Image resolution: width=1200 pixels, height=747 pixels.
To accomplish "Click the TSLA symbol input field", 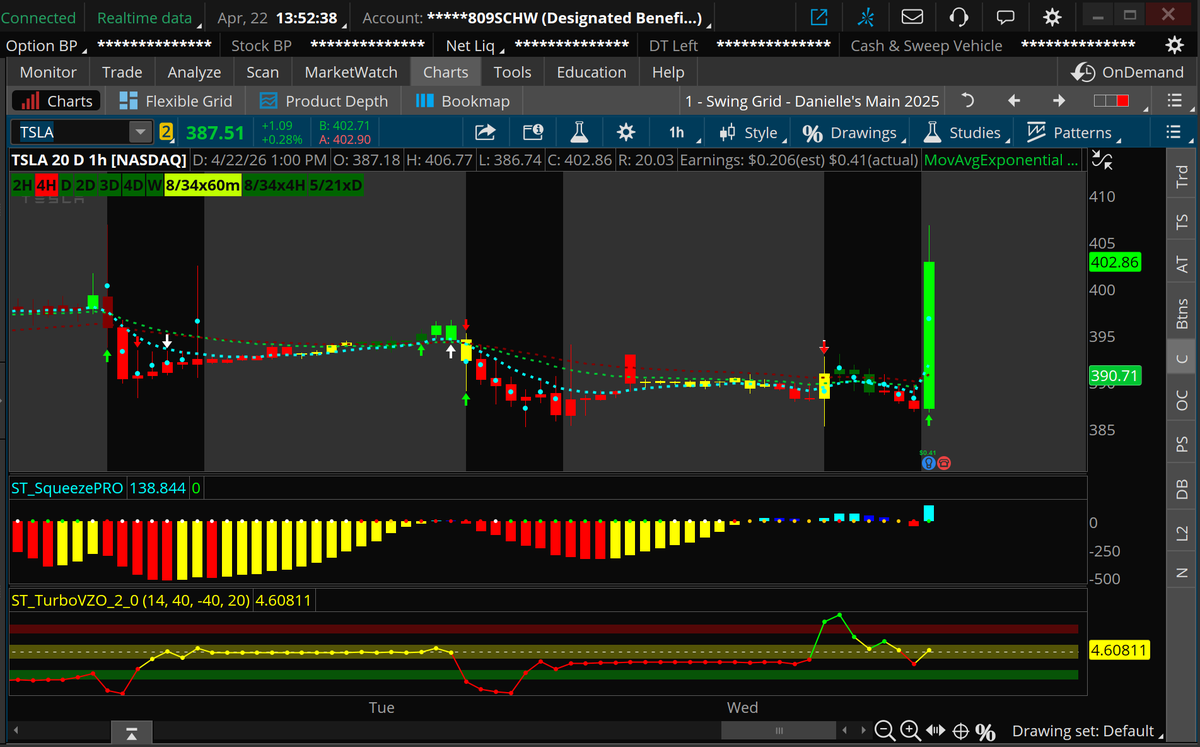I will [70, 132].
